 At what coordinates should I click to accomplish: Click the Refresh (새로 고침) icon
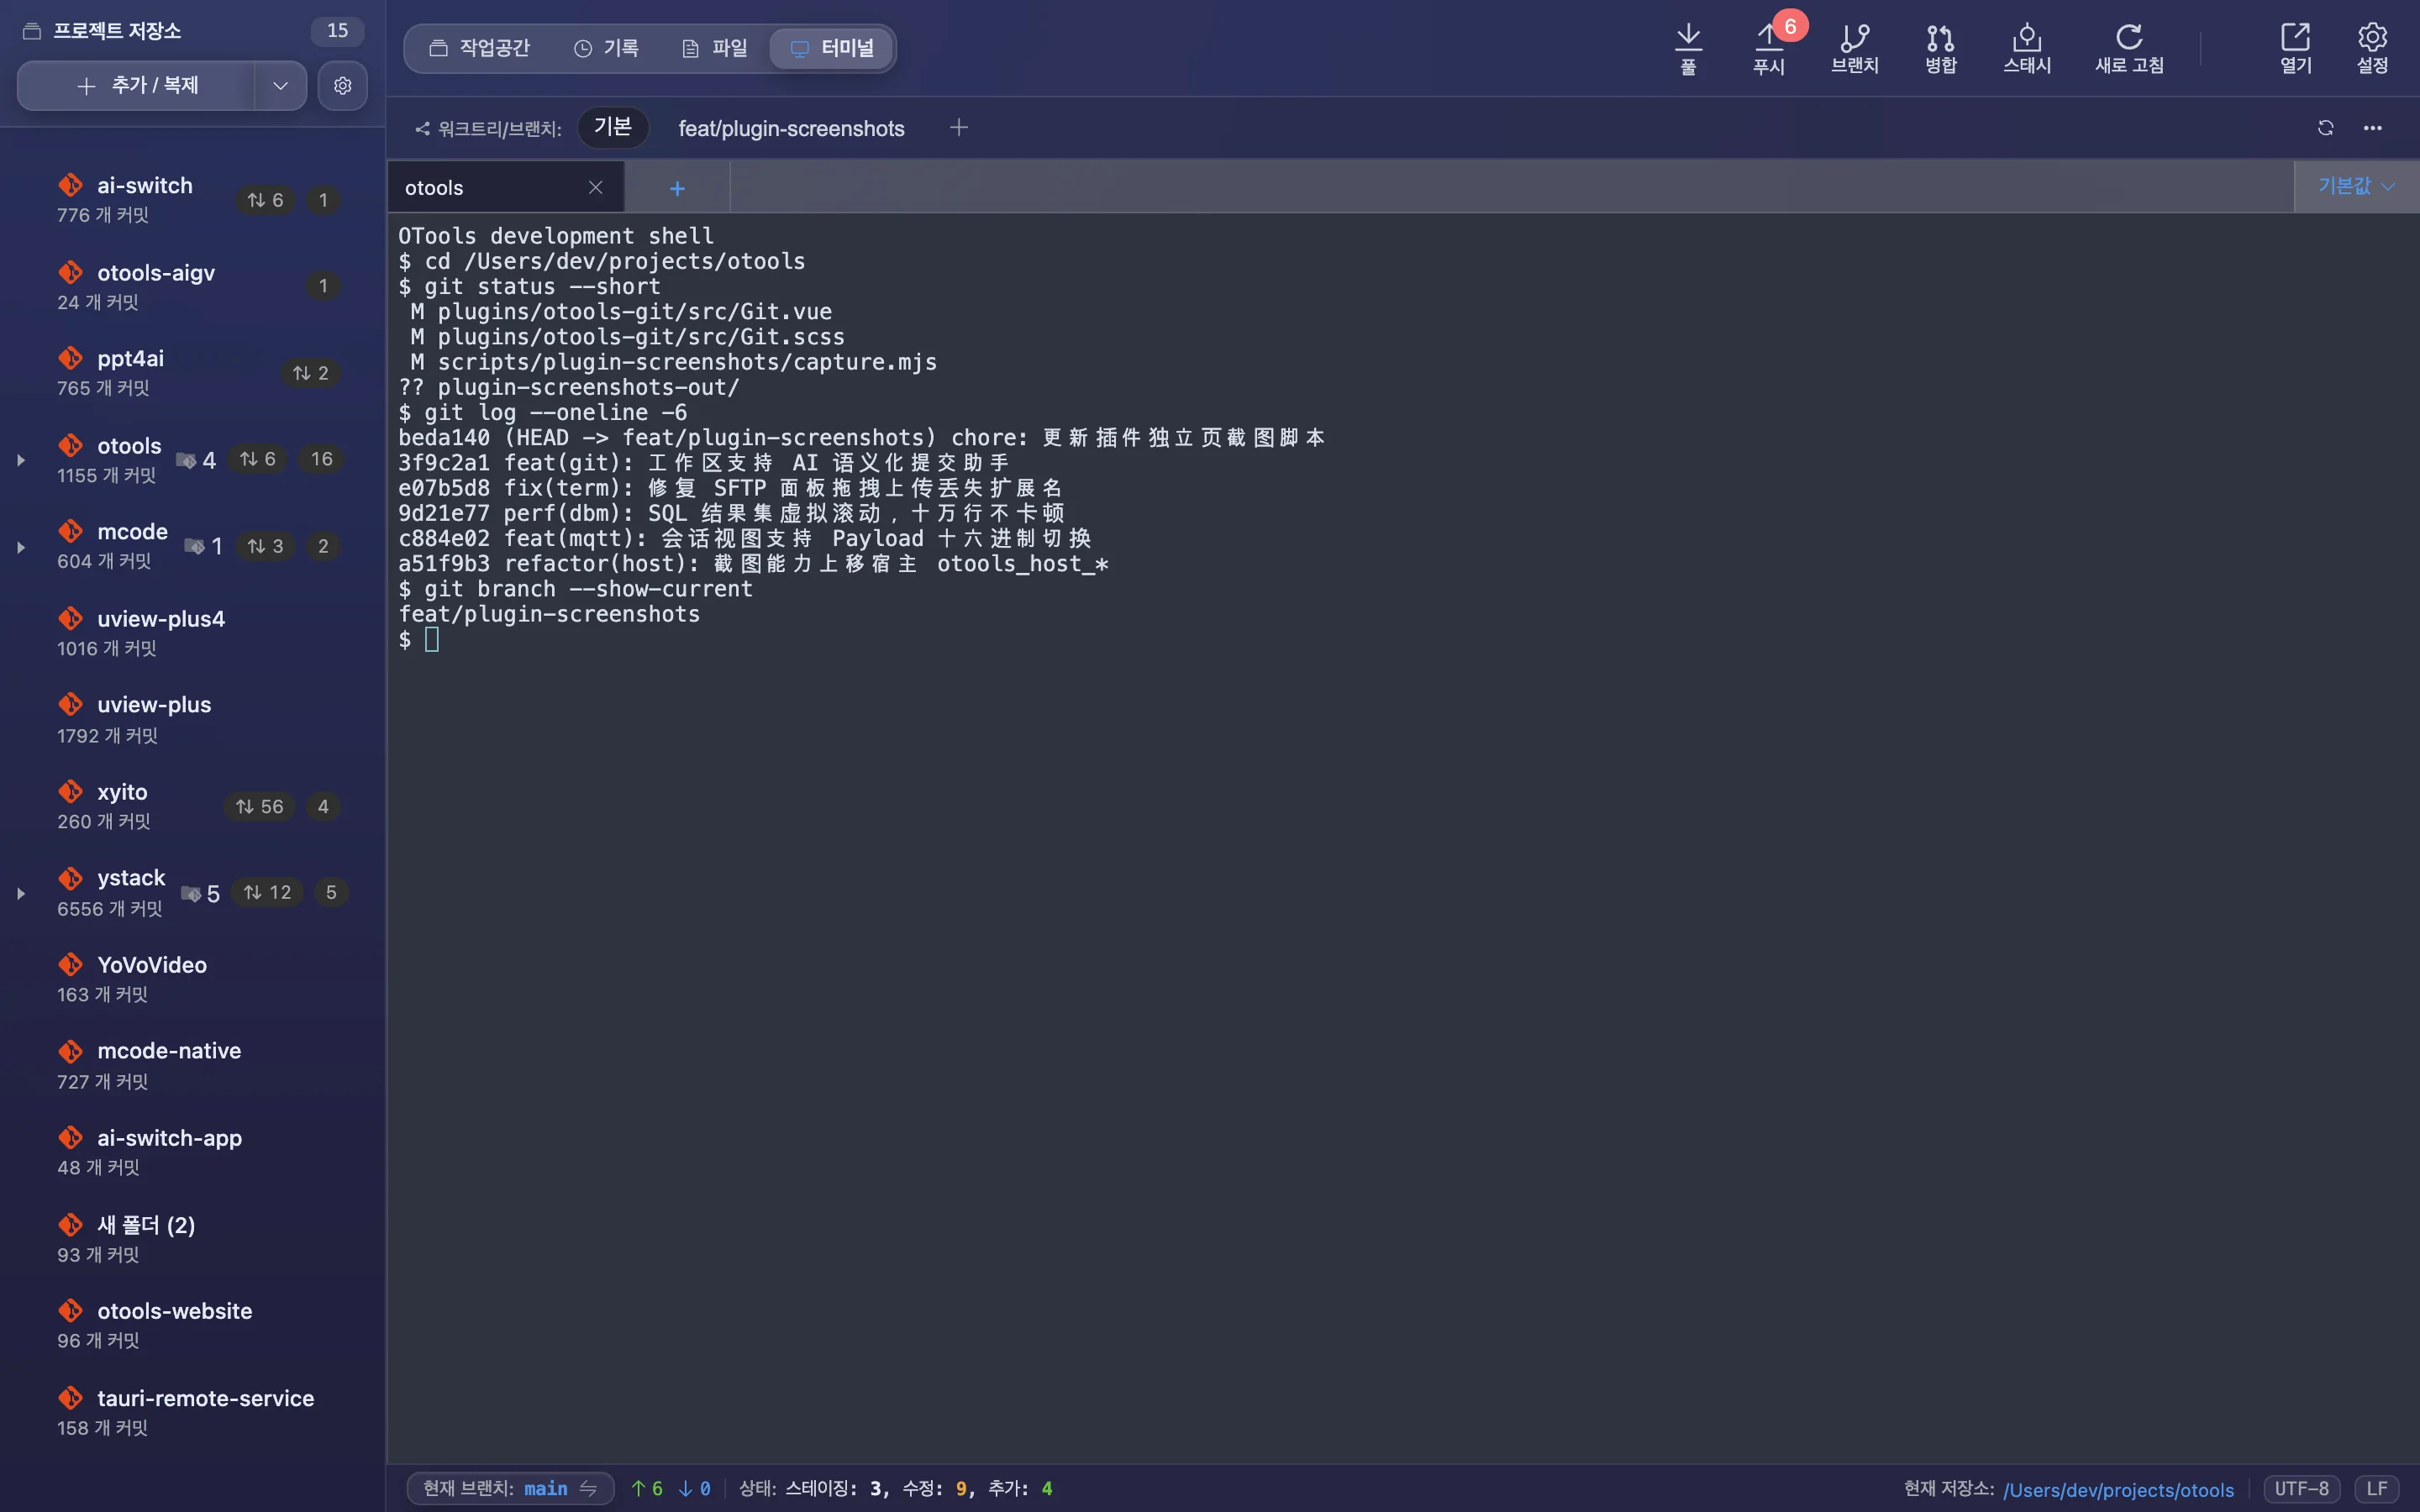coord(2129,48)
